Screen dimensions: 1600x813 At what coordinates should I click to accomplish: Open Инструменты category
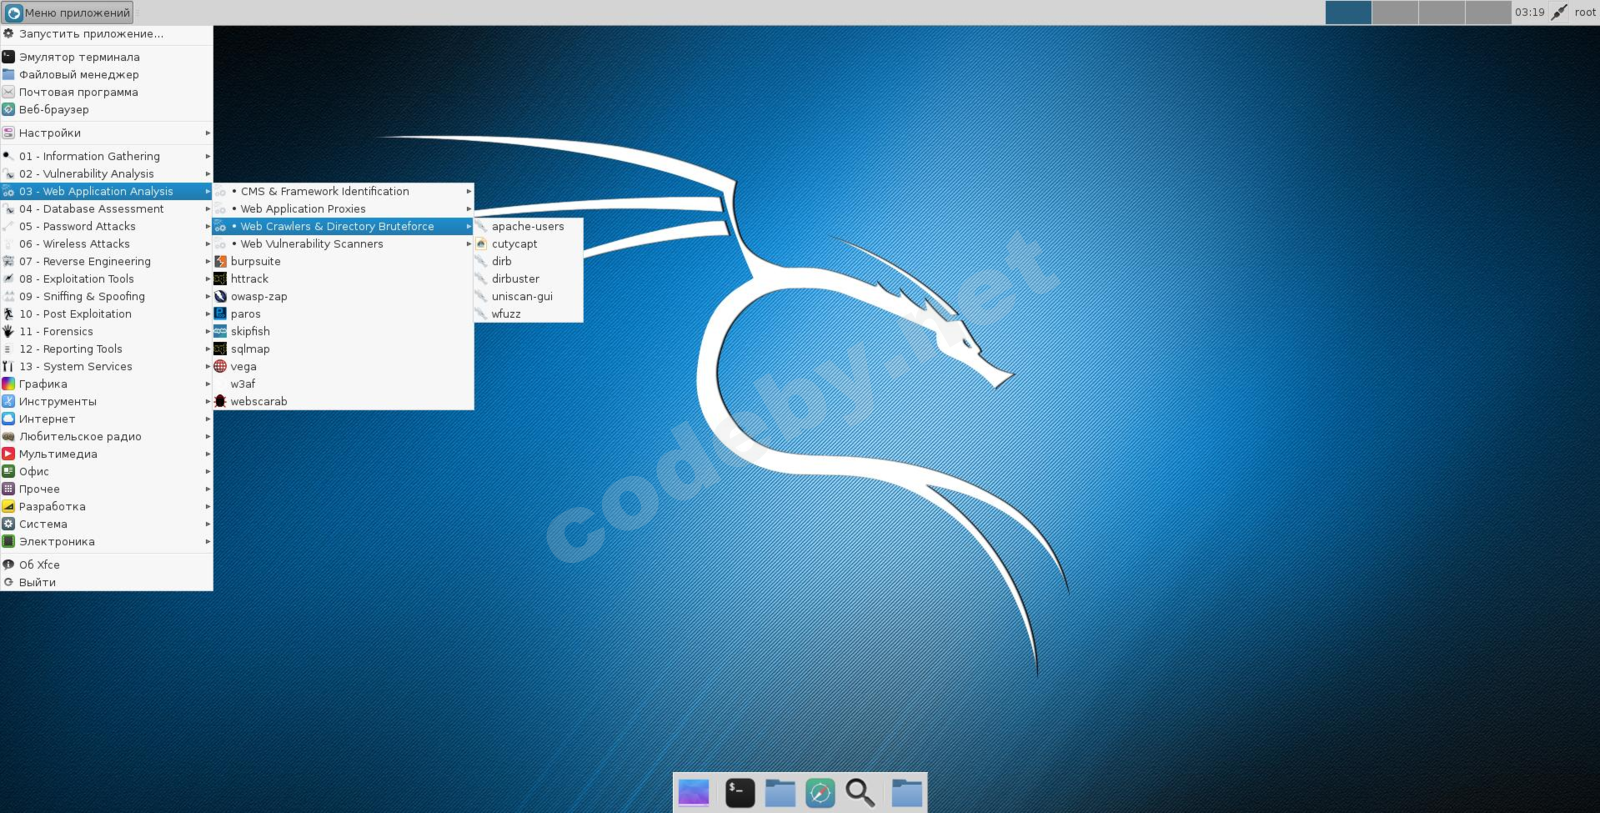(x=106, y=401)
